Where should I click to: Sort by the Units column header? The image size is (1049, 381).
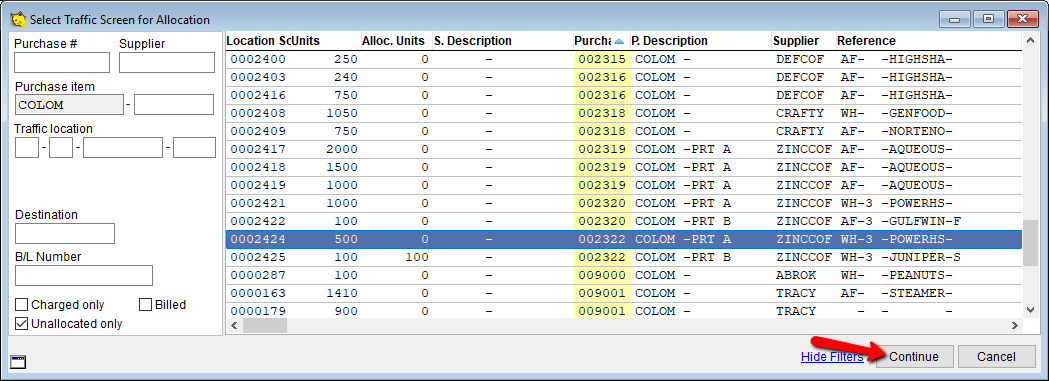pyautogui.click(x=325, y=41)
